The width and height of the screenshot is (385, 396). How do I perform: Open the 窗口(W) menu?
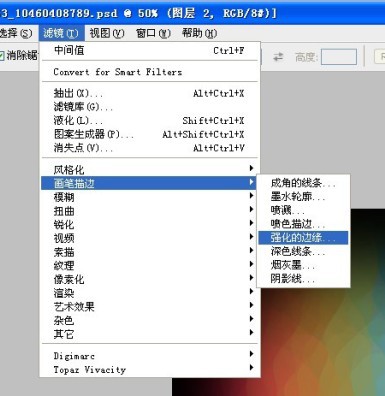coord(153,33)
